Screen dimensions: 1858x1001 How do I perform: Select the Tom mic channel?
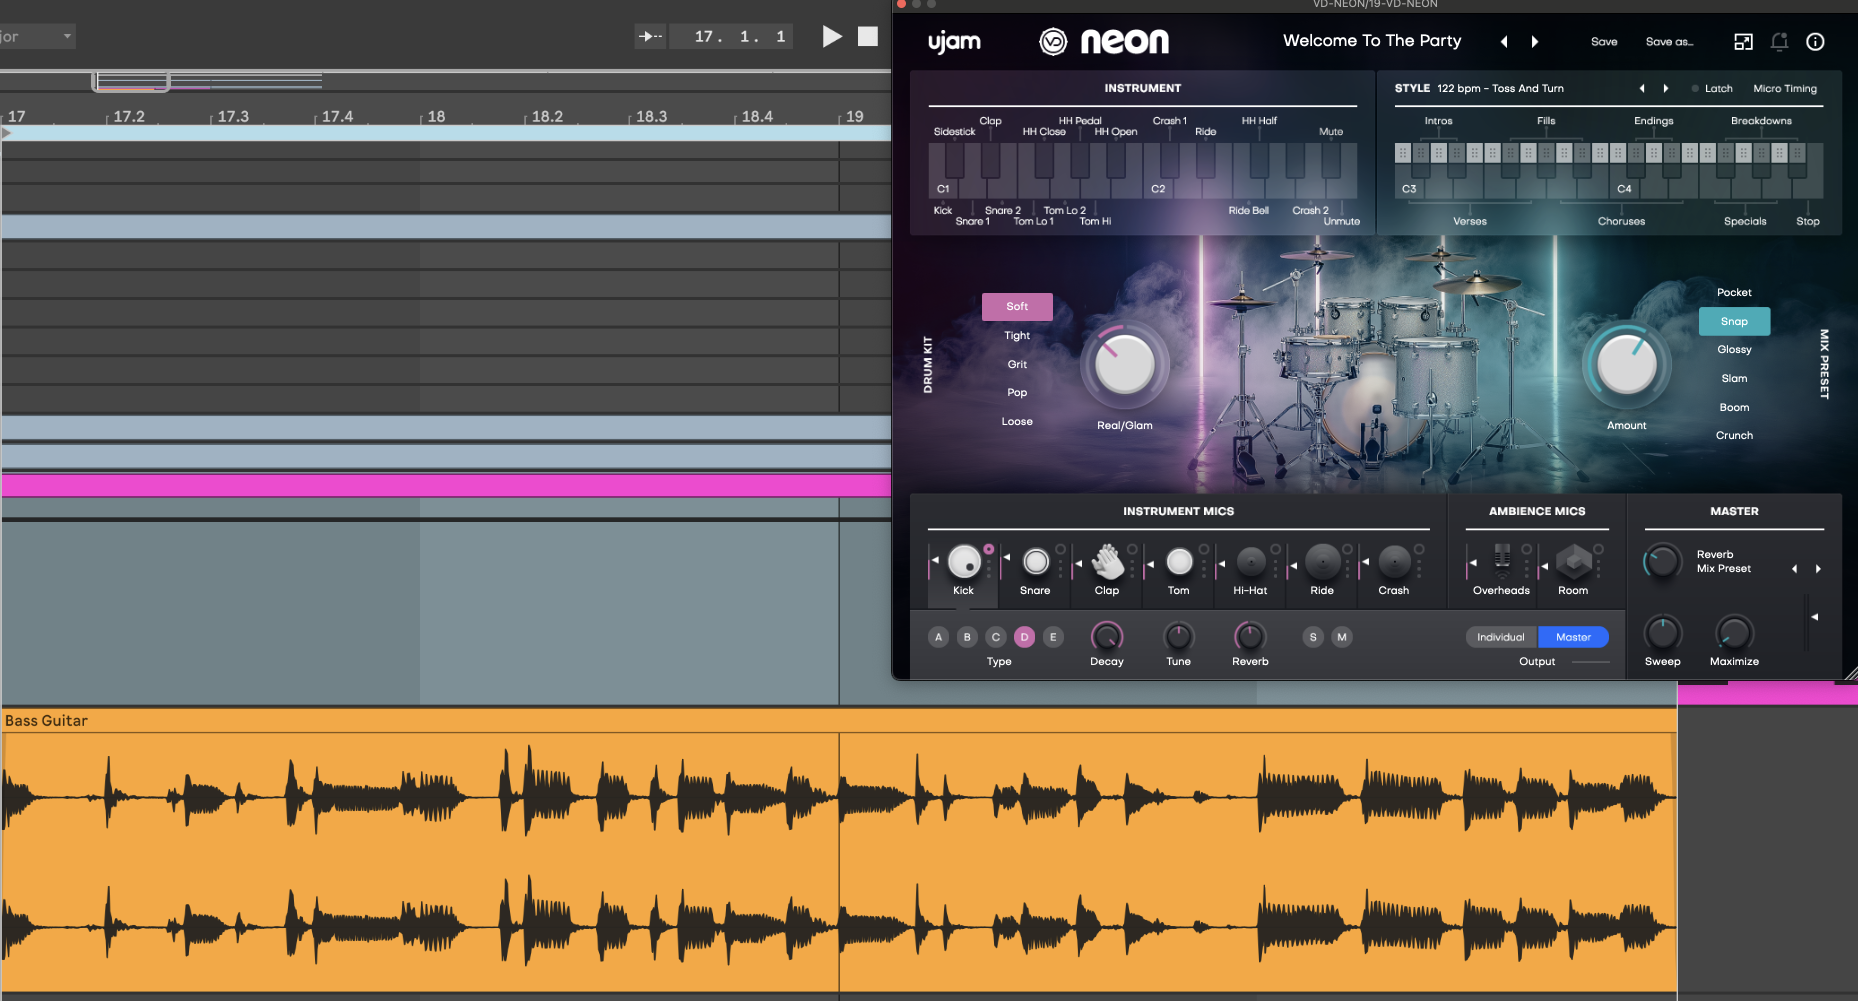[x=1179, y=562]
